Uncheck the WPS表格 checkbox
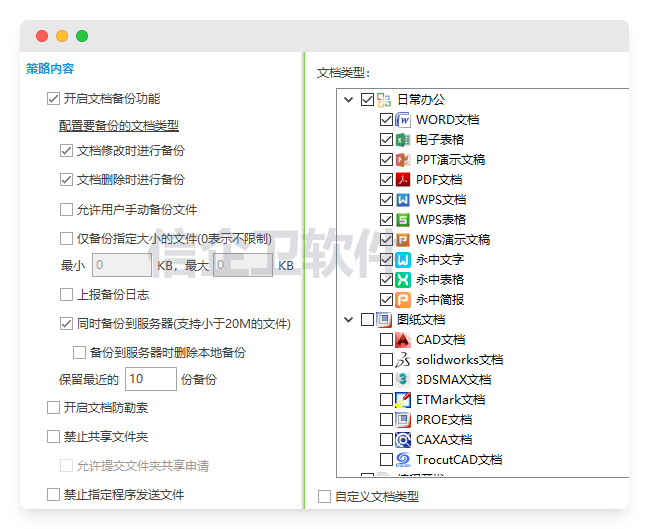Viewport: 649px width, 529px height. point(386,220)
